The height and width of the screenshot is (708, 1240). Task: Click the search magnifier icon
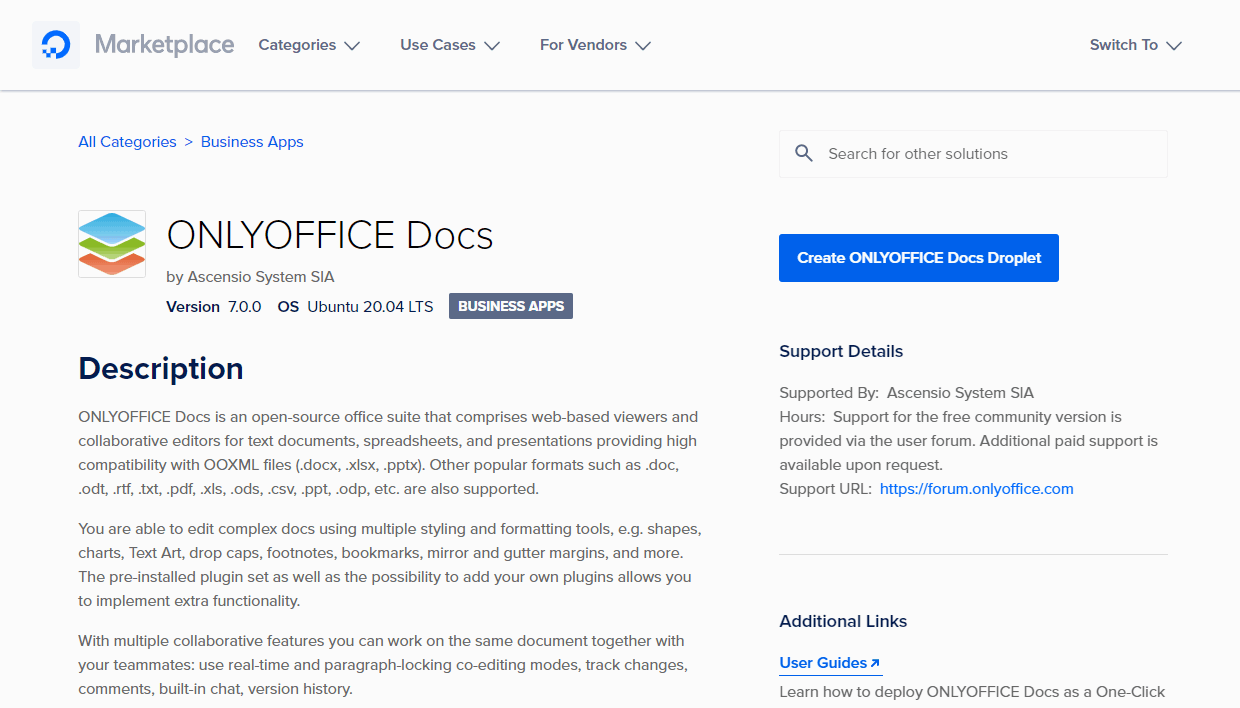805,153
